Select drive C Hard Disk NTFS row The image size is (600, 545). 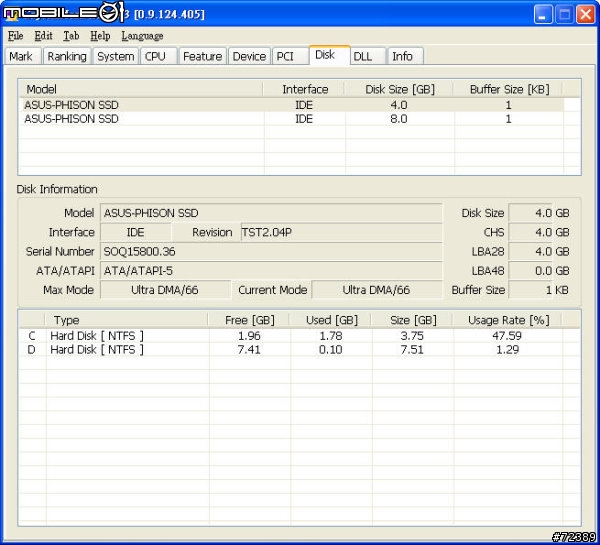click(x=291, y=336)
